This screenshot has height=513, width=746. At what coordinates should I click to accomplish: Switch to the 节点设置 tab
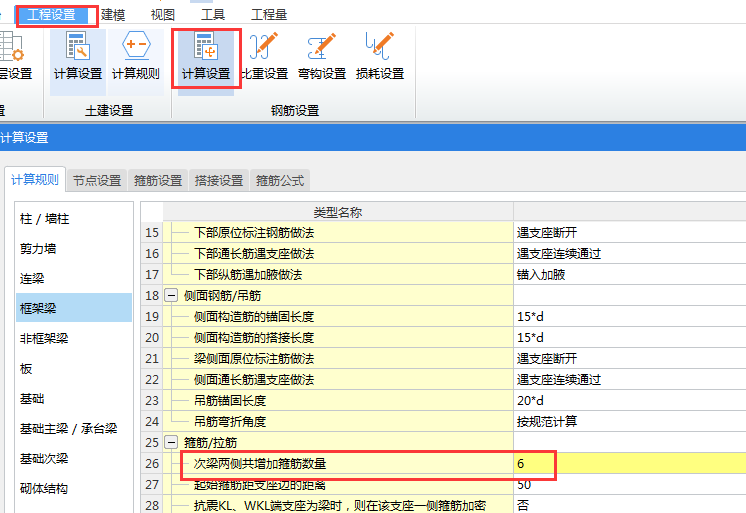(97, 181)
